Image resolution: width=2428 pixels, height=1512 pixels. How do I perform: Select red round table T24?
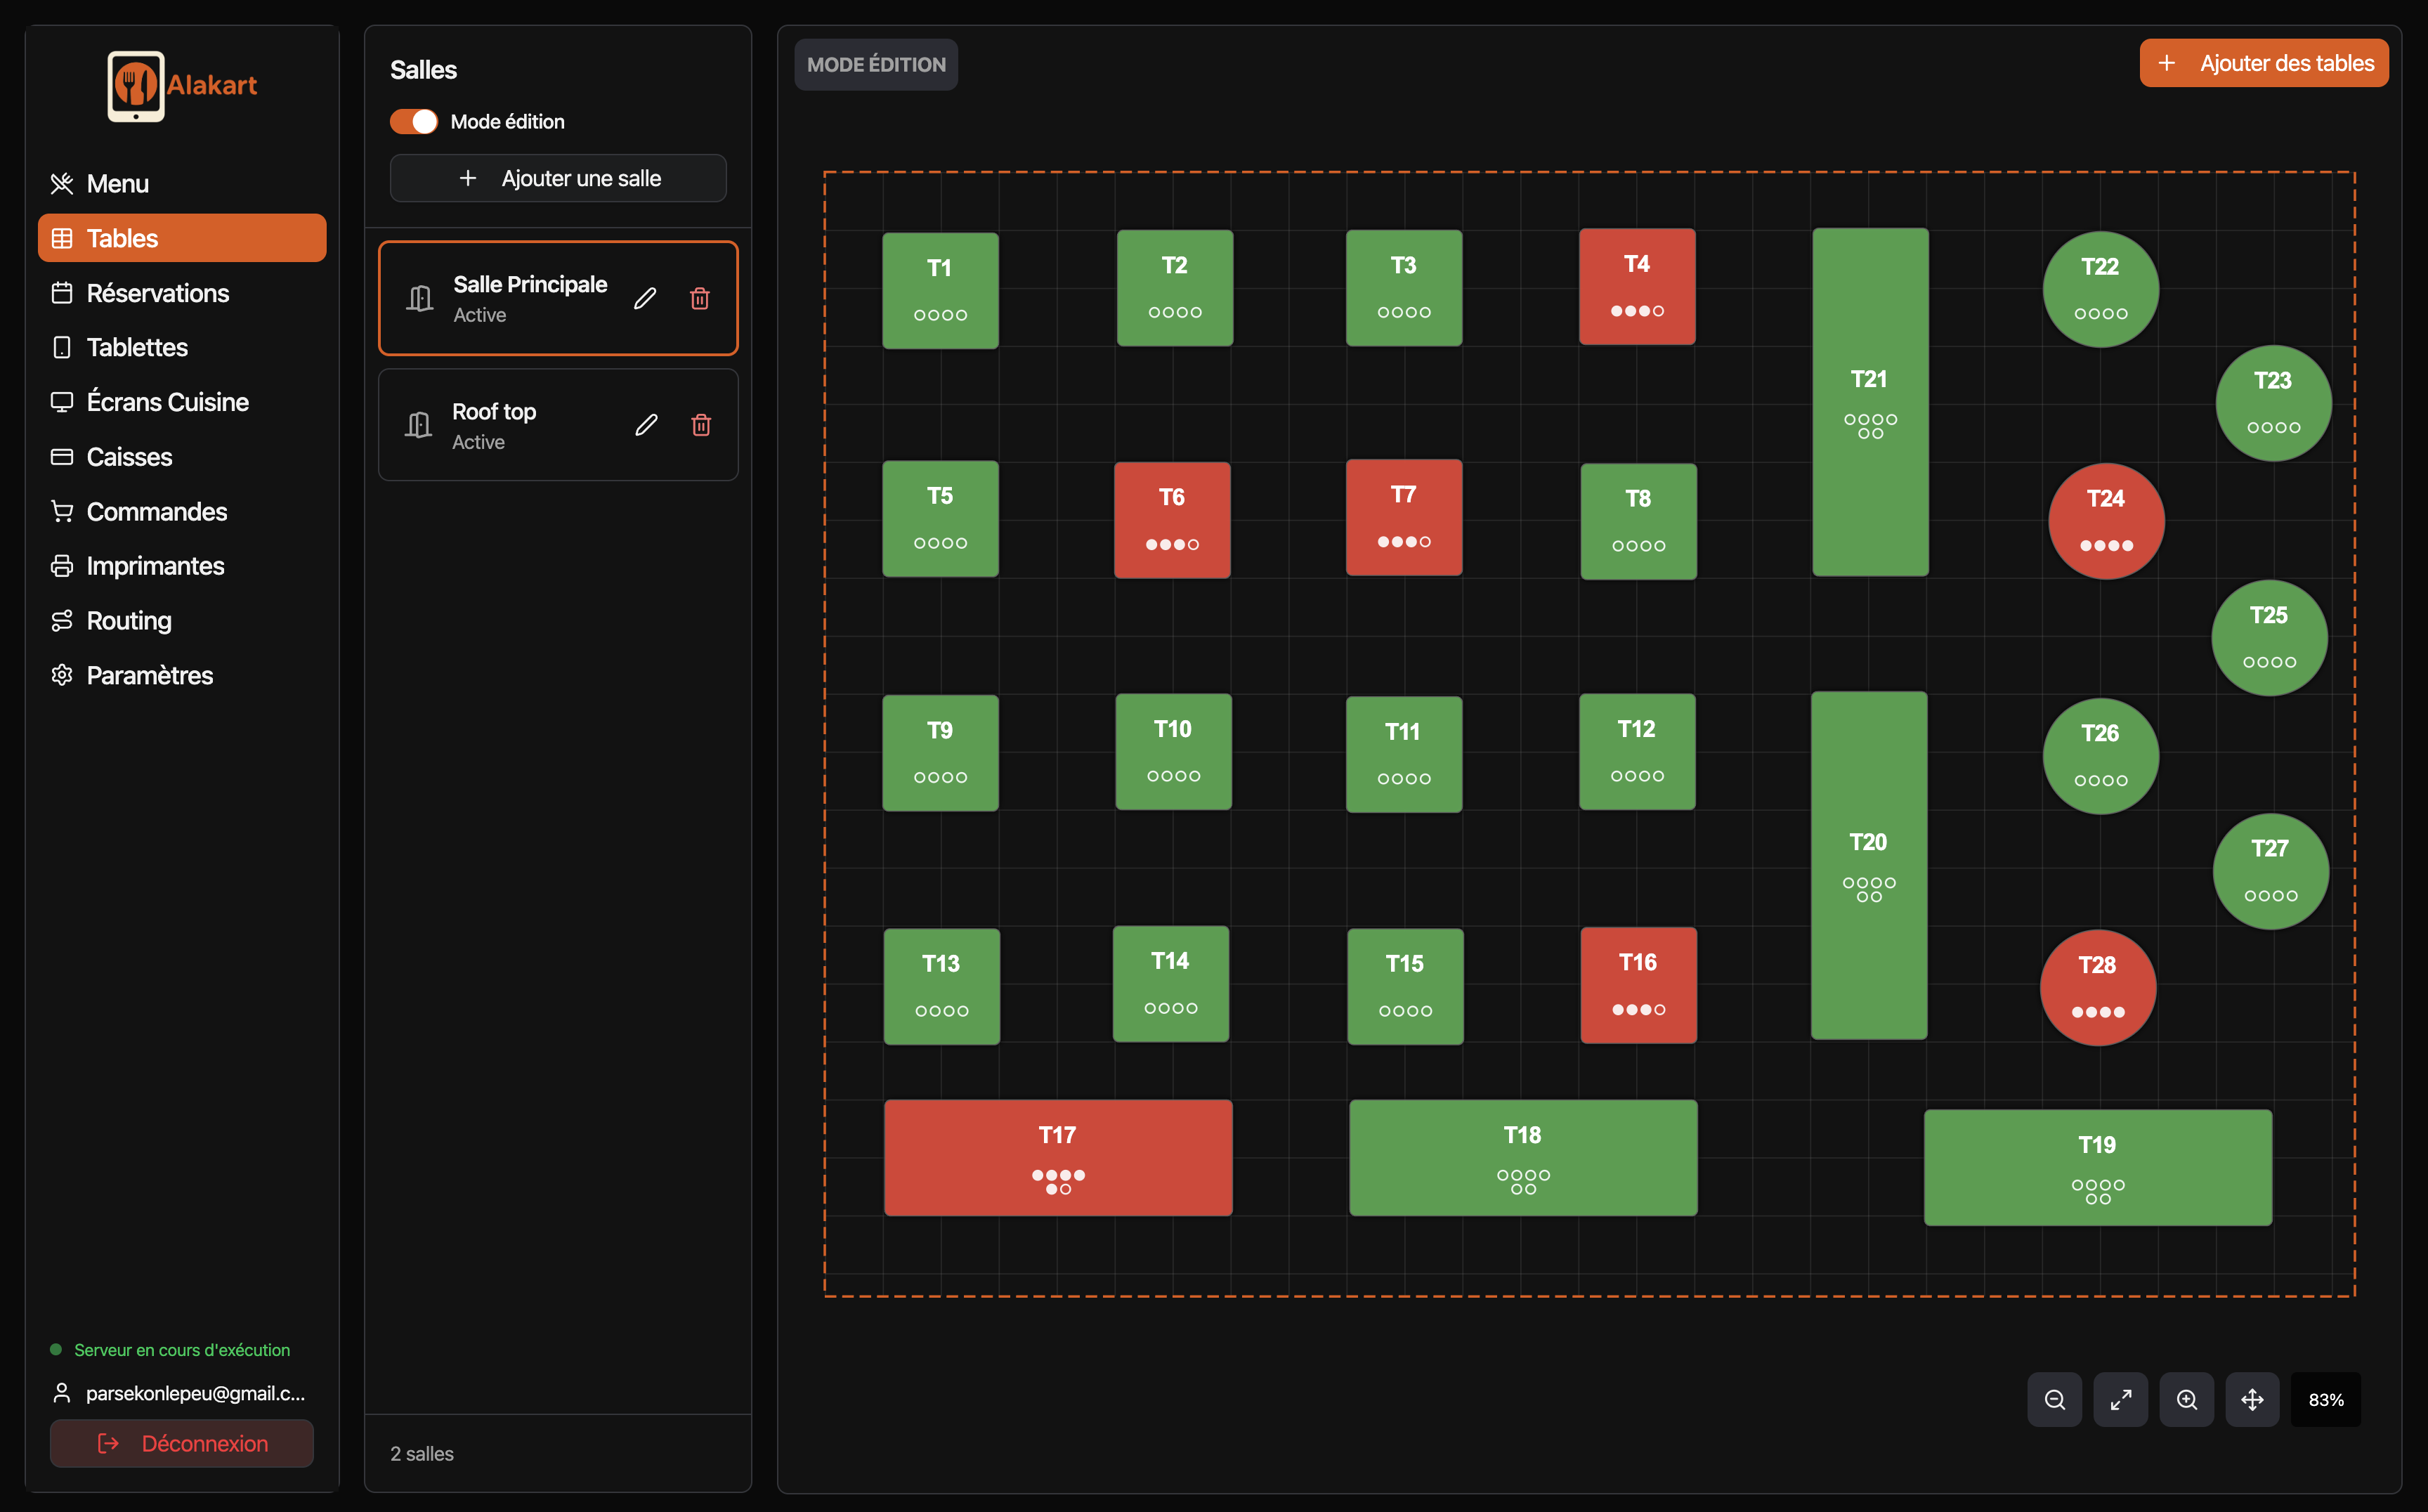[2105, 520]
